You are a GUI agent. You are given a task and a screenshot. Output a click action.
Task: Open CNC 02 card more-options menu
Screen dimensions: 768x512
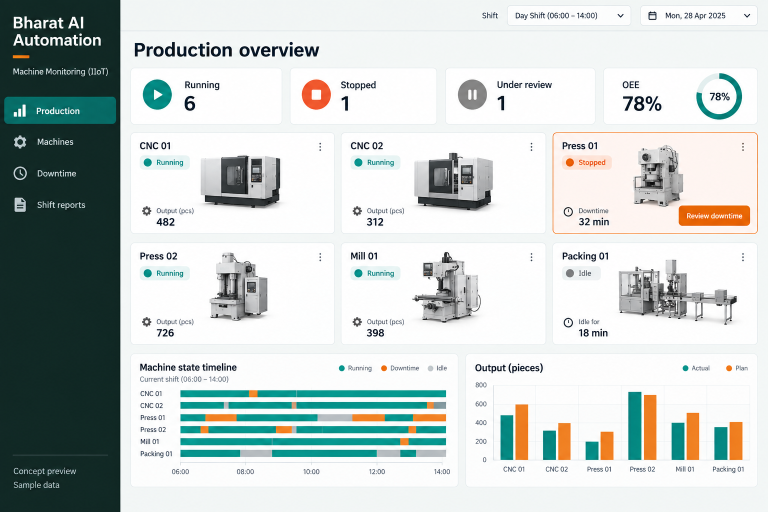click(531, 147)
